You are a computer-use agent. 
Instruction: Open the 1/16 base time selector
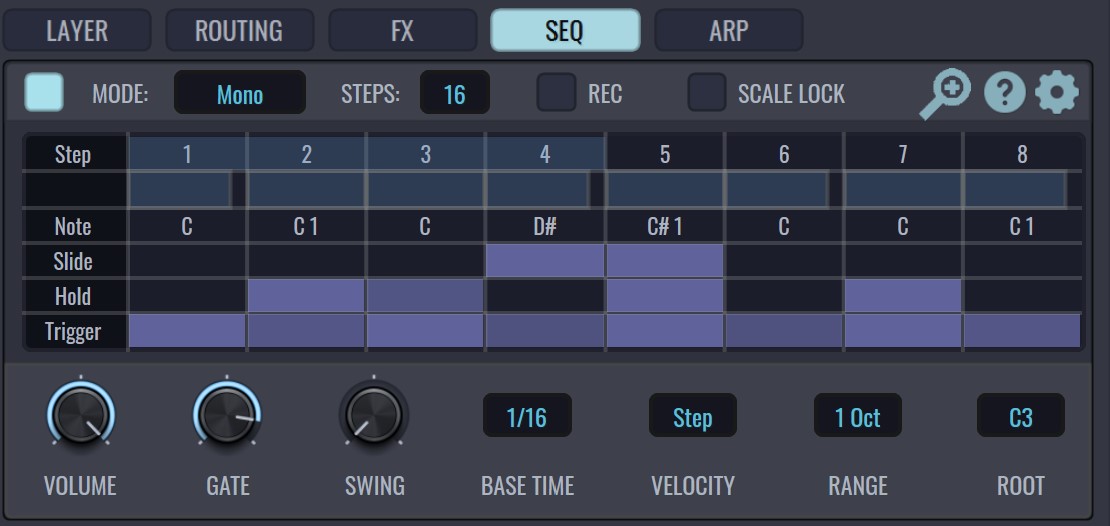[527, 416]
